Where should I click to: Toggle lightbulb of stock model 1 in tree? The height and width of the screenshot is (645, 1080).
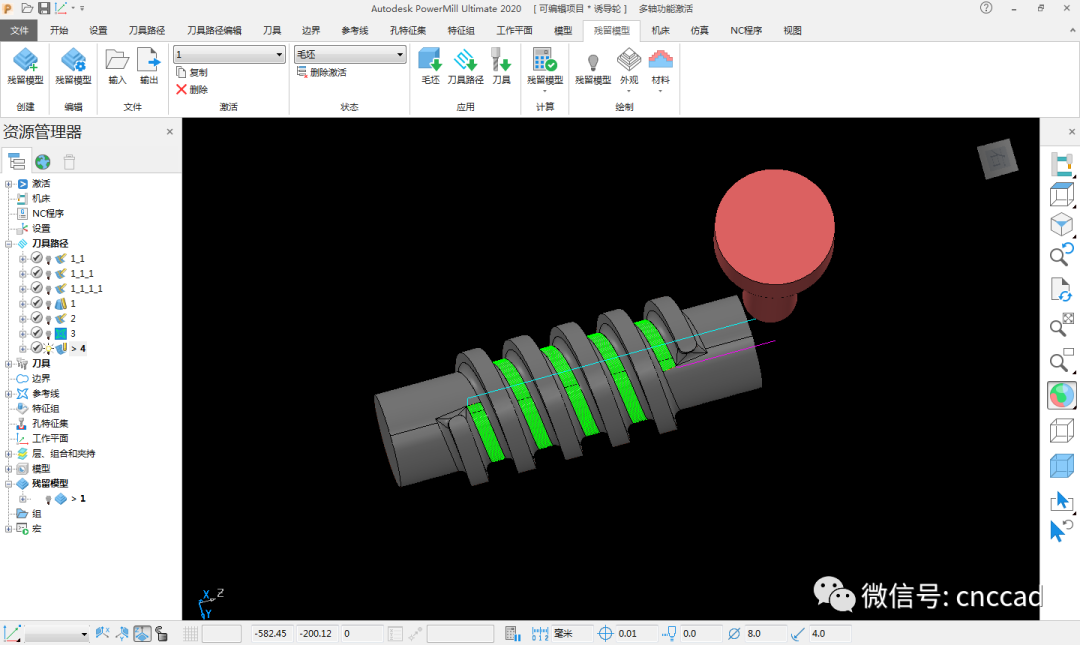tap(48, 499)
